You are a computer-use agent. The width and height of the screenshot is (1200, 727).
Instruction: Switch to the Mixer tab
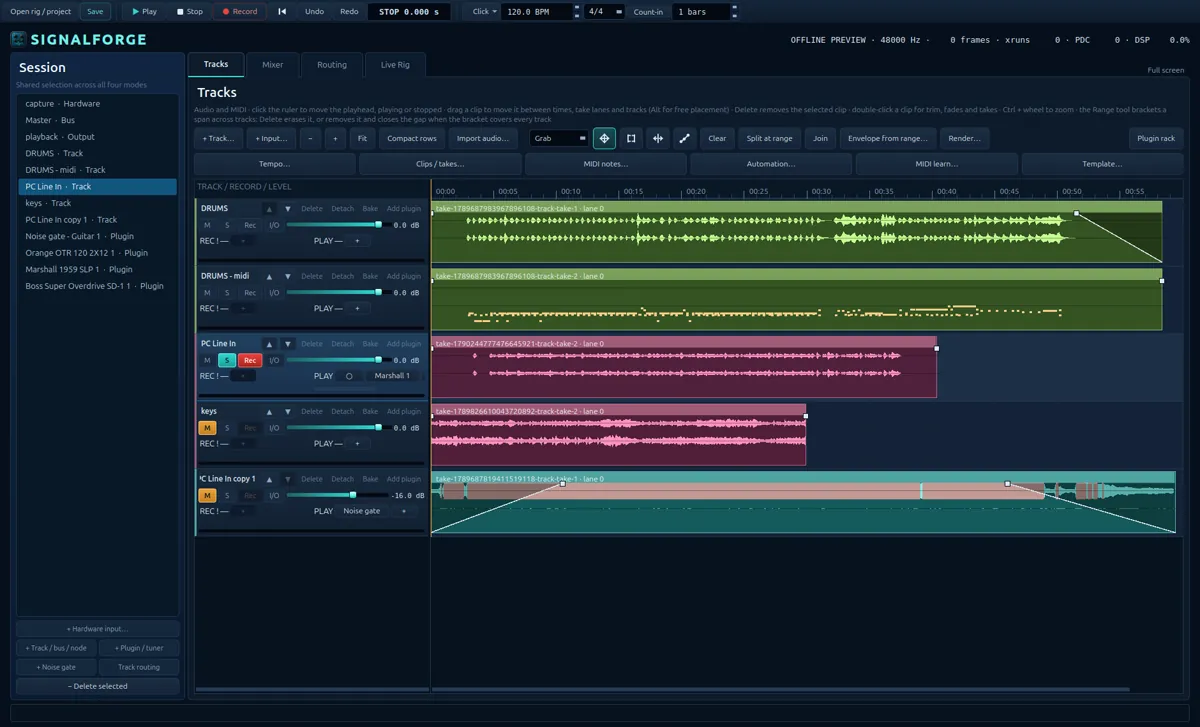(x=272, y=65)
